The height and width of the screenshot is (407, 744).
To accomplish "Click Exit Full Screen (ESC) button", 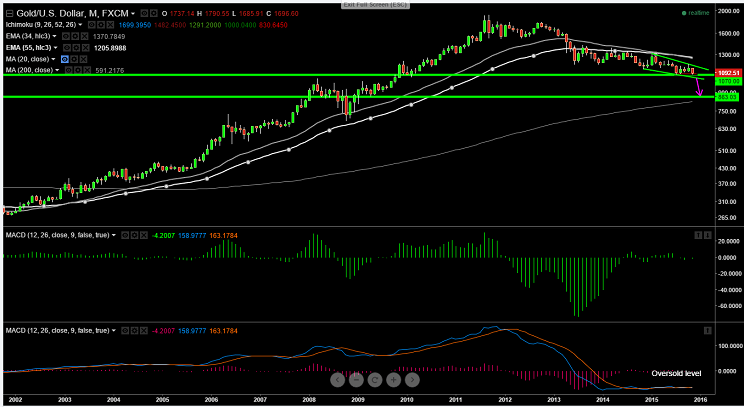I will [x=371, y=5].
